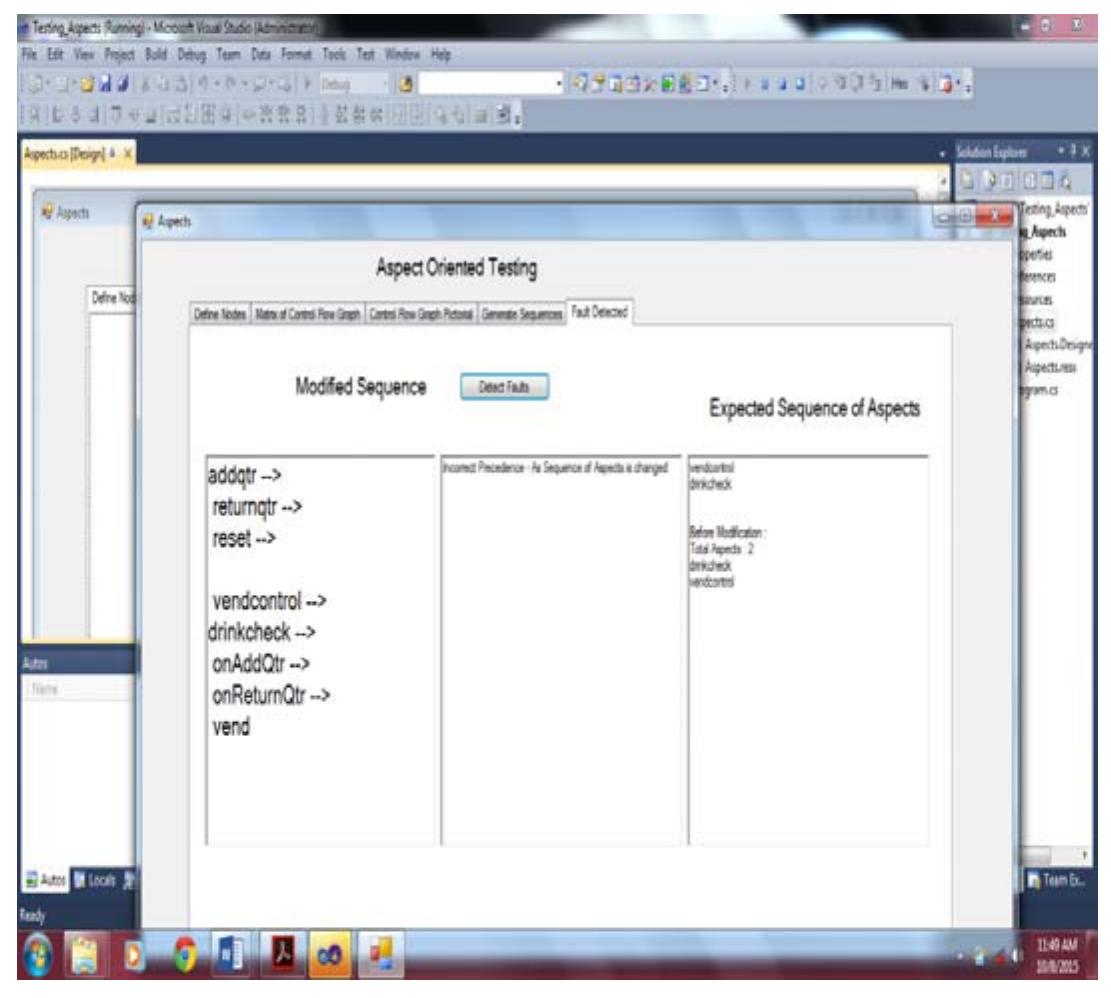Select the Fault Detected tab
Viewport: 1111px width, 998px height.
pos(599,312)
